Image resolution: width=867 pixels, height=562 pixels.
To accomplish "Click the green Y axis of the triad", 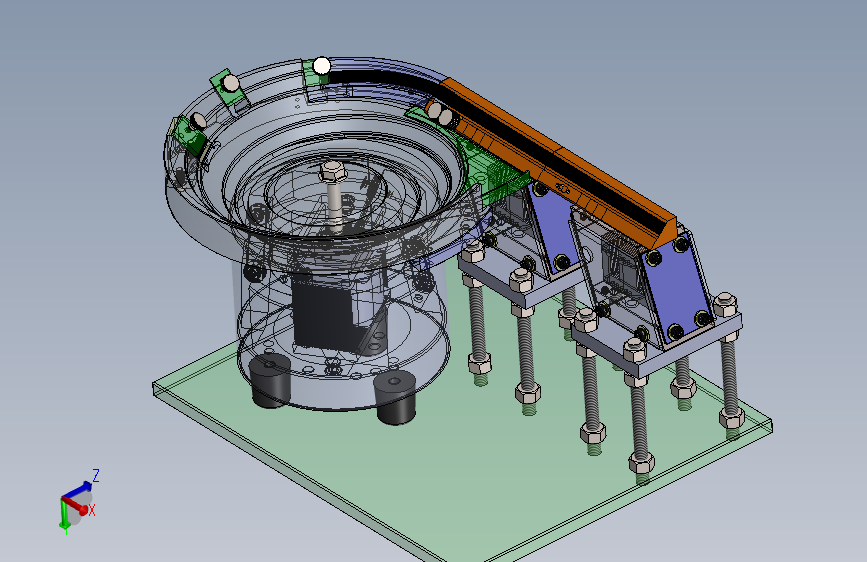I will click(x=64, y=513).
